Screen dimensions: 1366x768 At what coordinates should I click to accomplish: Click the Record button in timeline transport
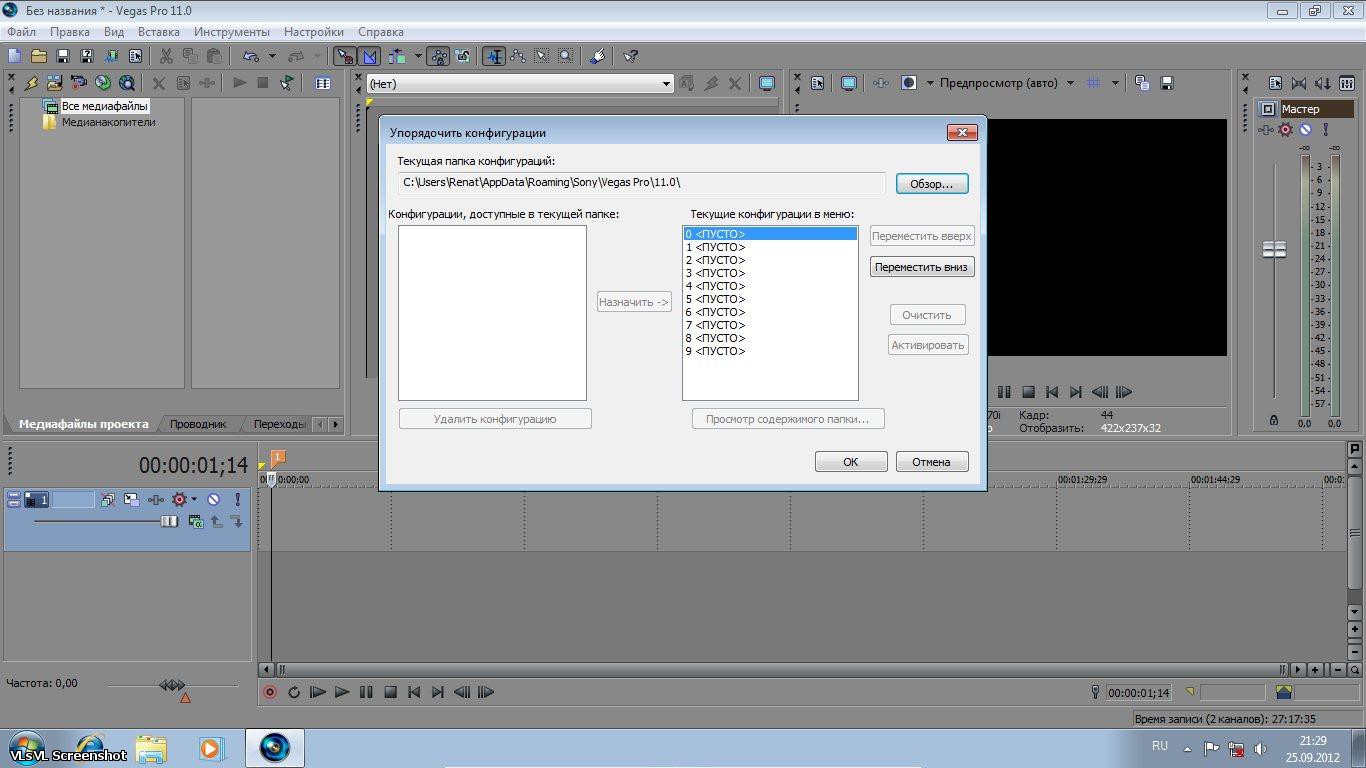click(x=269, y=692)
